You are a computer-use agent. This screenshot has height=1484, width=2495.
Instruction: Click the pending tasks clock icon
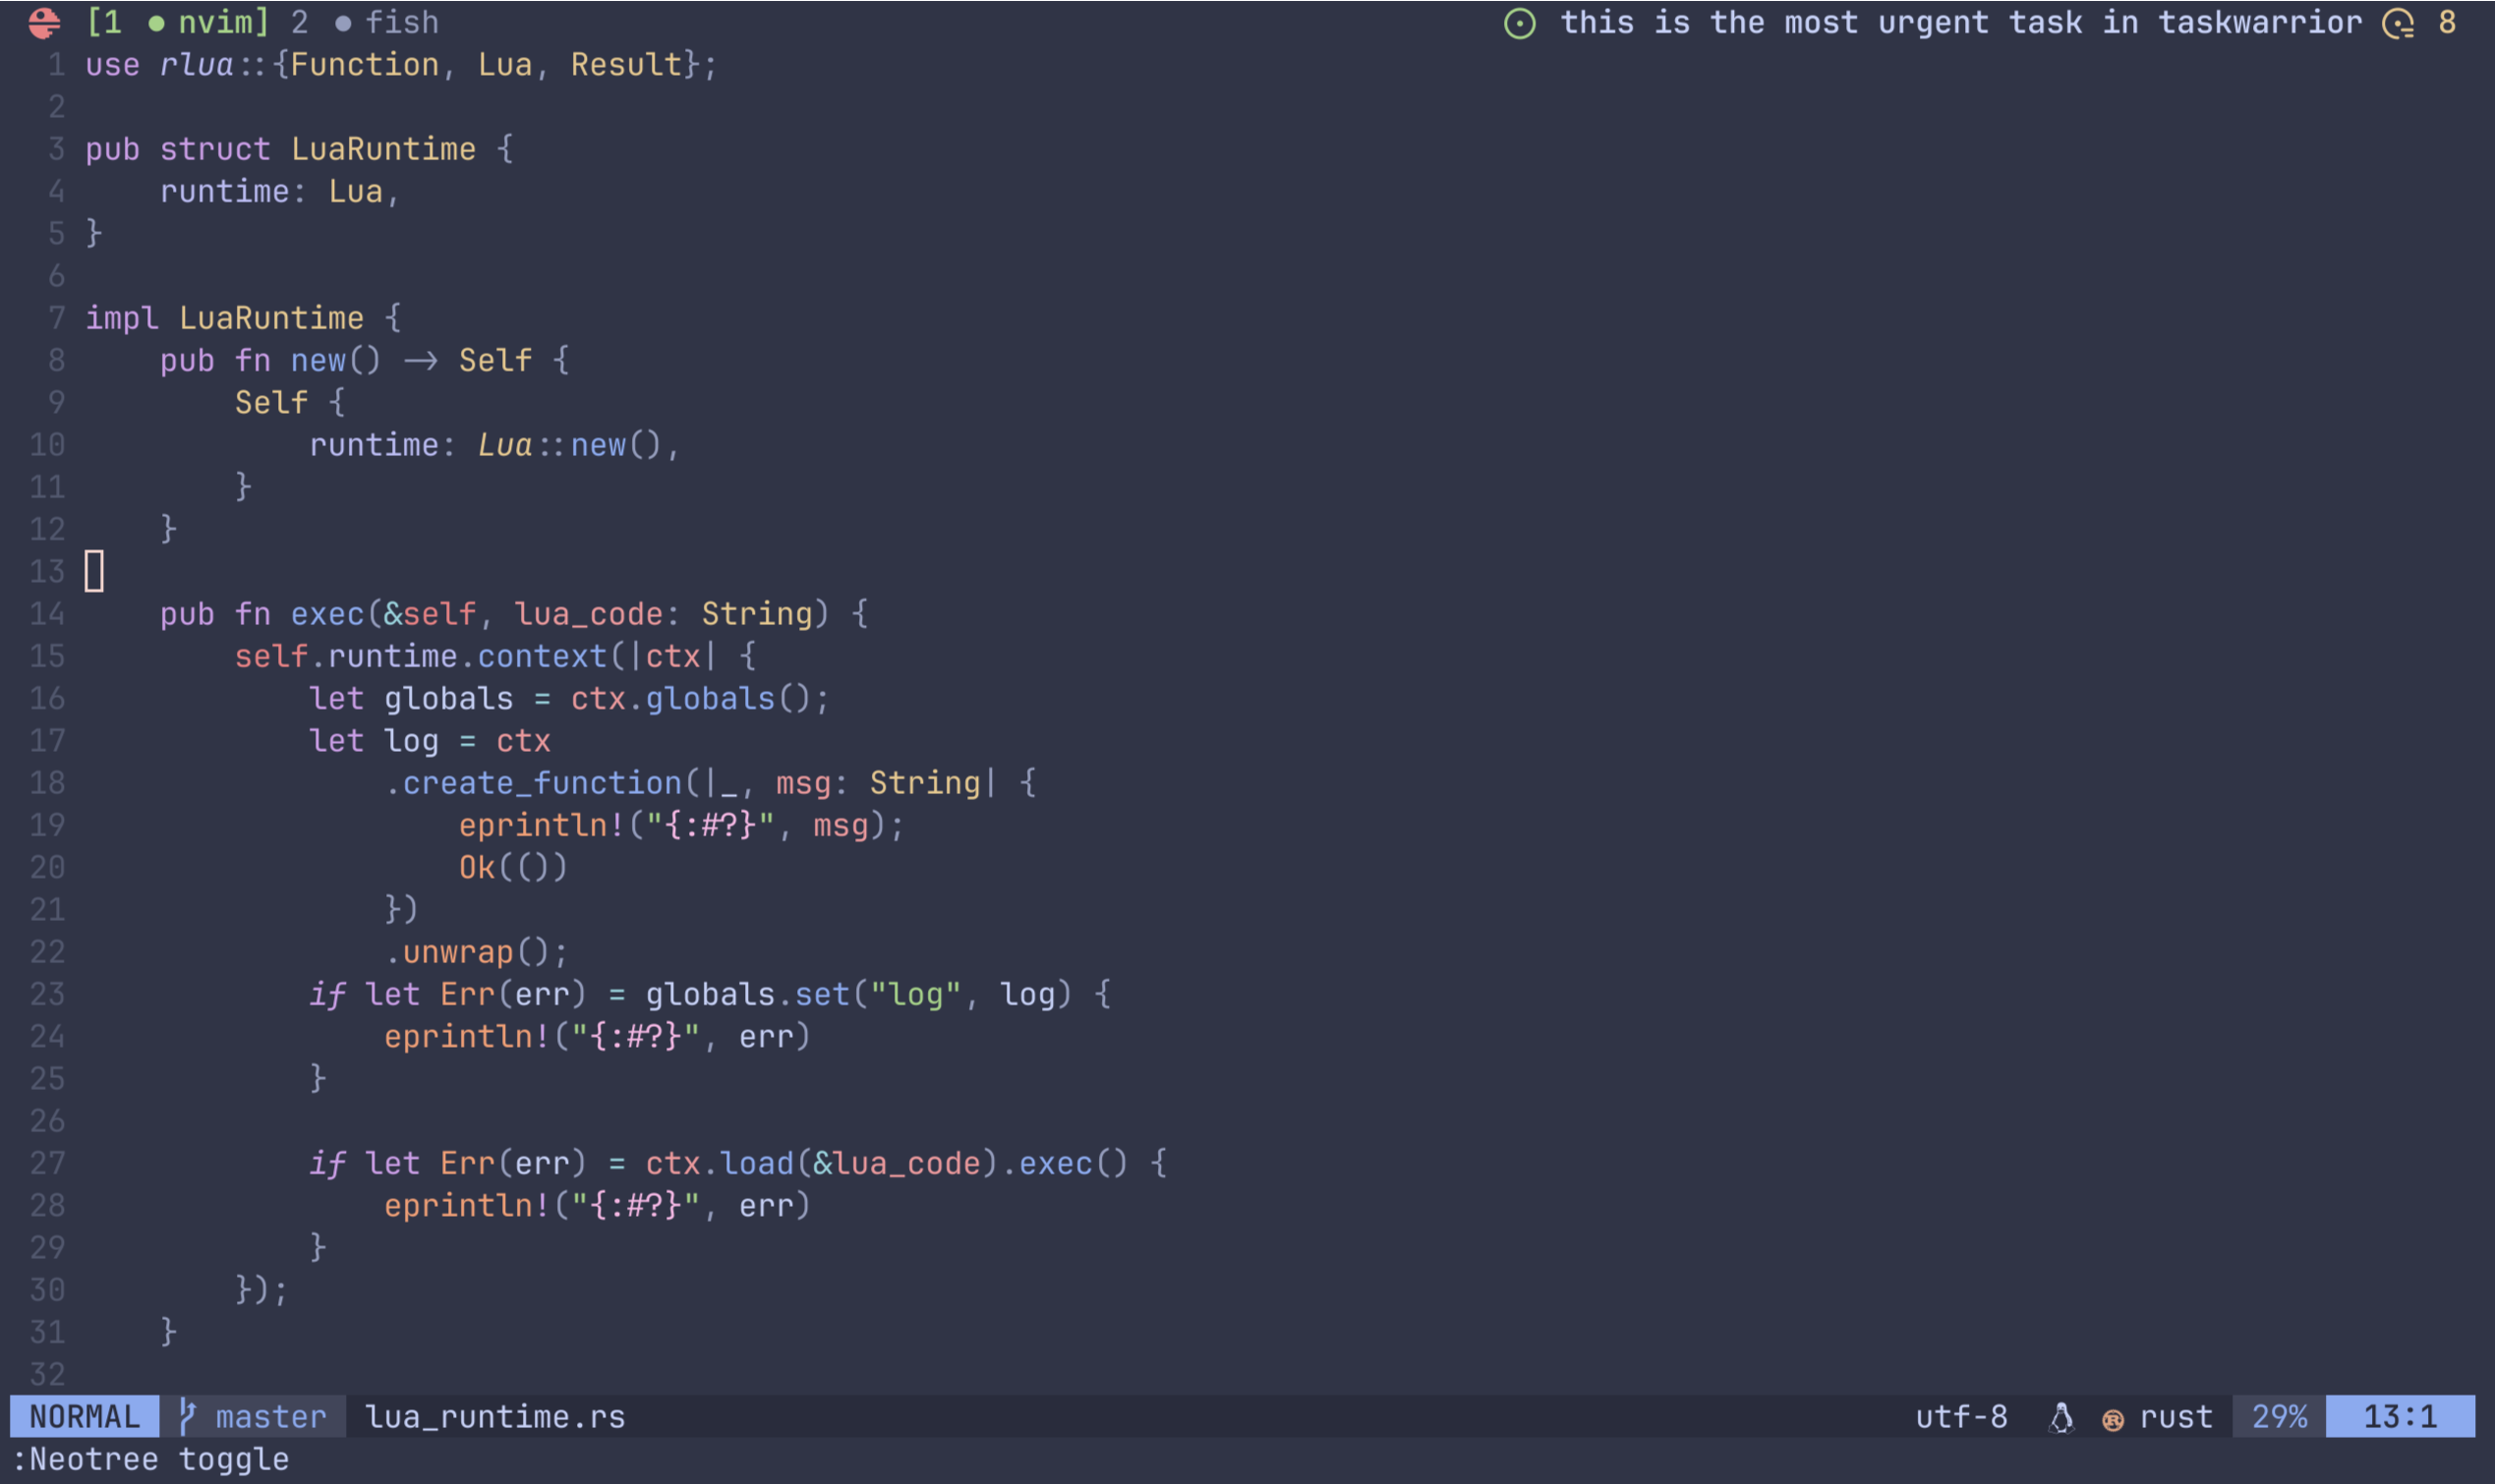point(2398,23)
